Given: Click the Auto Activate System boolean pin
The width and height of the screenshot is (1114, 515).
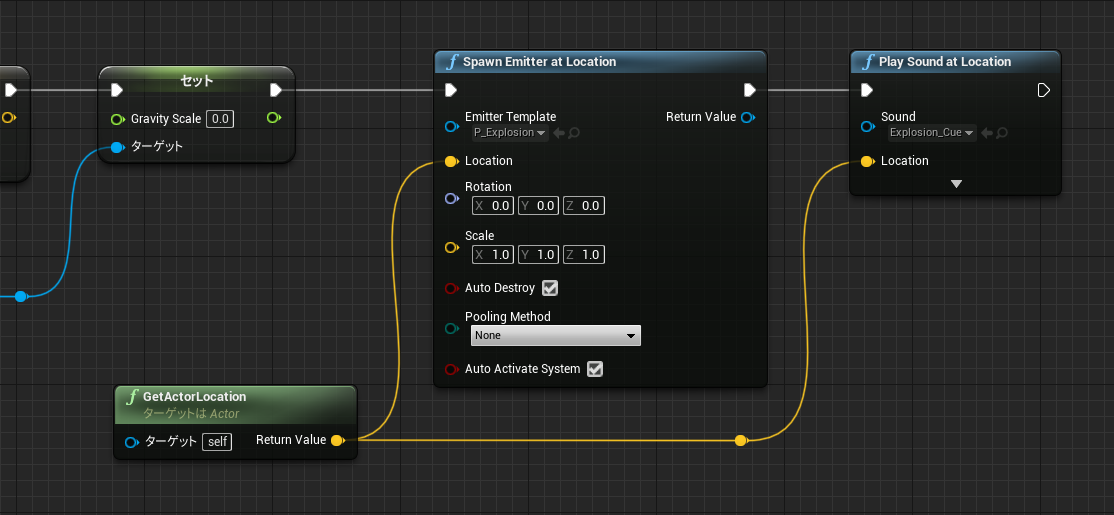Looking at the screenshot, I should click(450, 369).
